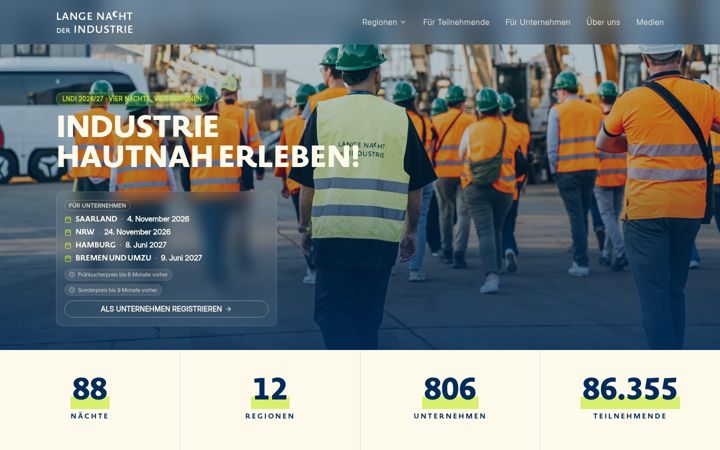720x450 pixels.
Task: Open the Medien navigation link
Action: pyautogui.click(x=650, y=22)
